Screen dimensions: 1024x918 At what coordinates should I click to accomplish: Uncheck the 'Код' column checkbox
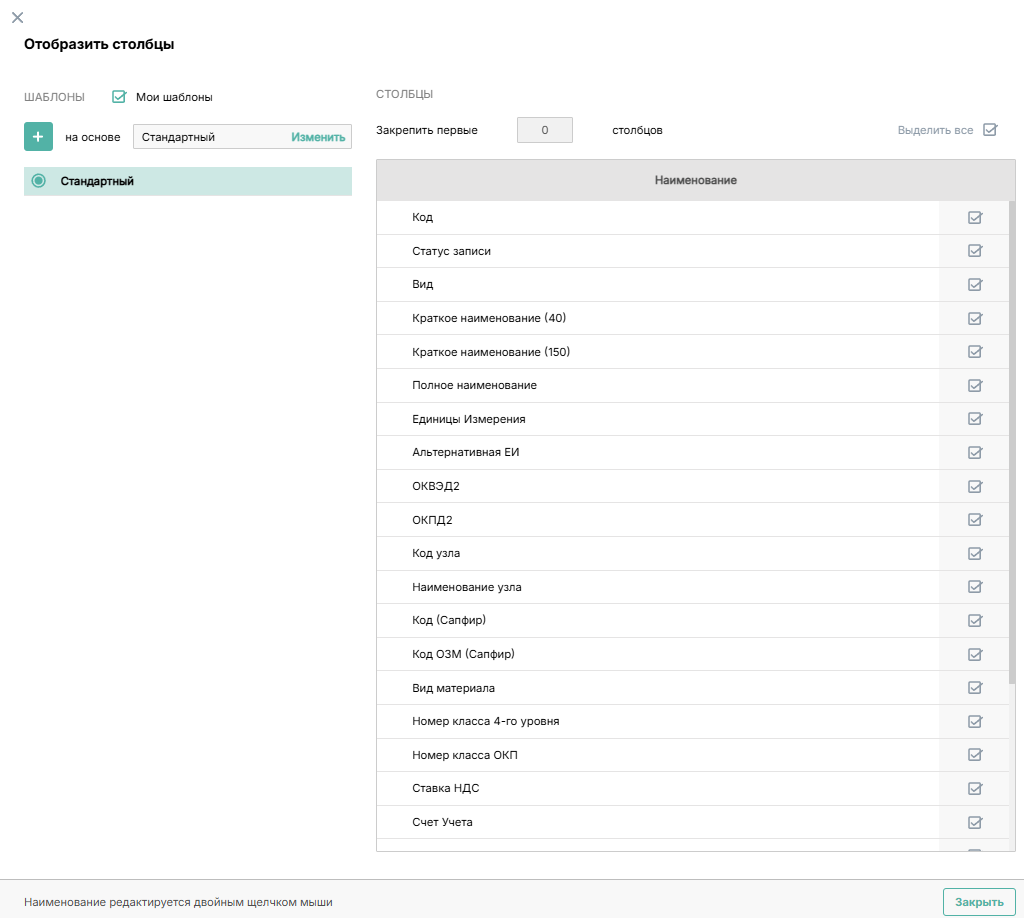coord(974,218)
